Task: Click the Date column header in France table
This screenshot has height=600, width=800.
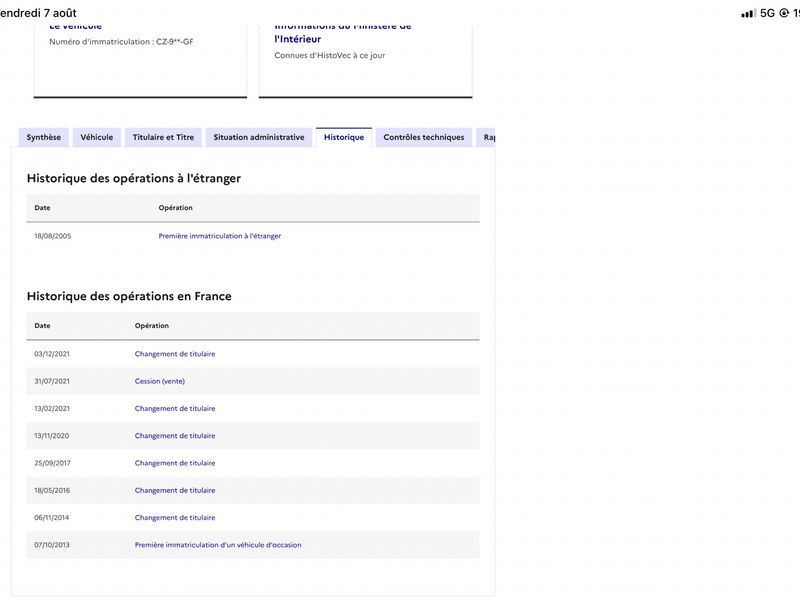Action: pyautogui.click(x=42, y=326)
